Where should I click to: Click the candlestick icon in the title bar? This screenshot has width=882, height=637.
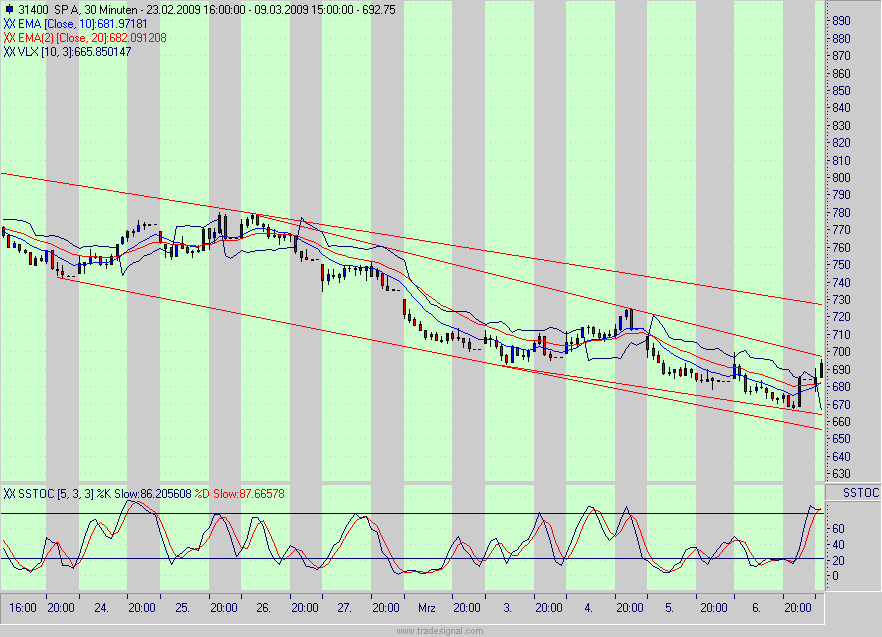pyautogui.click(x=7, y=7)
